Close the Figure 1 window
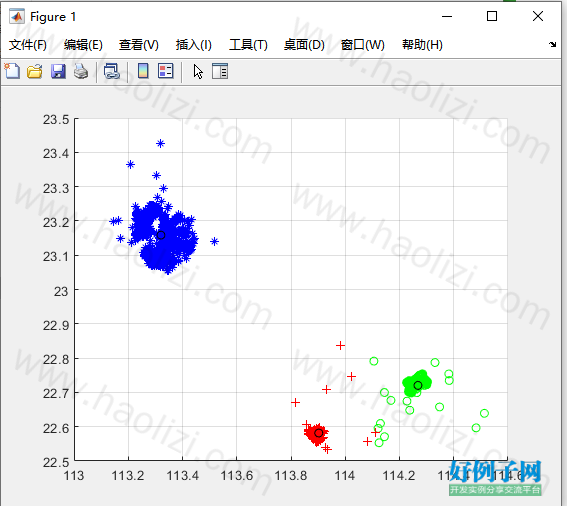567x506 pixels. coord(538,16)
